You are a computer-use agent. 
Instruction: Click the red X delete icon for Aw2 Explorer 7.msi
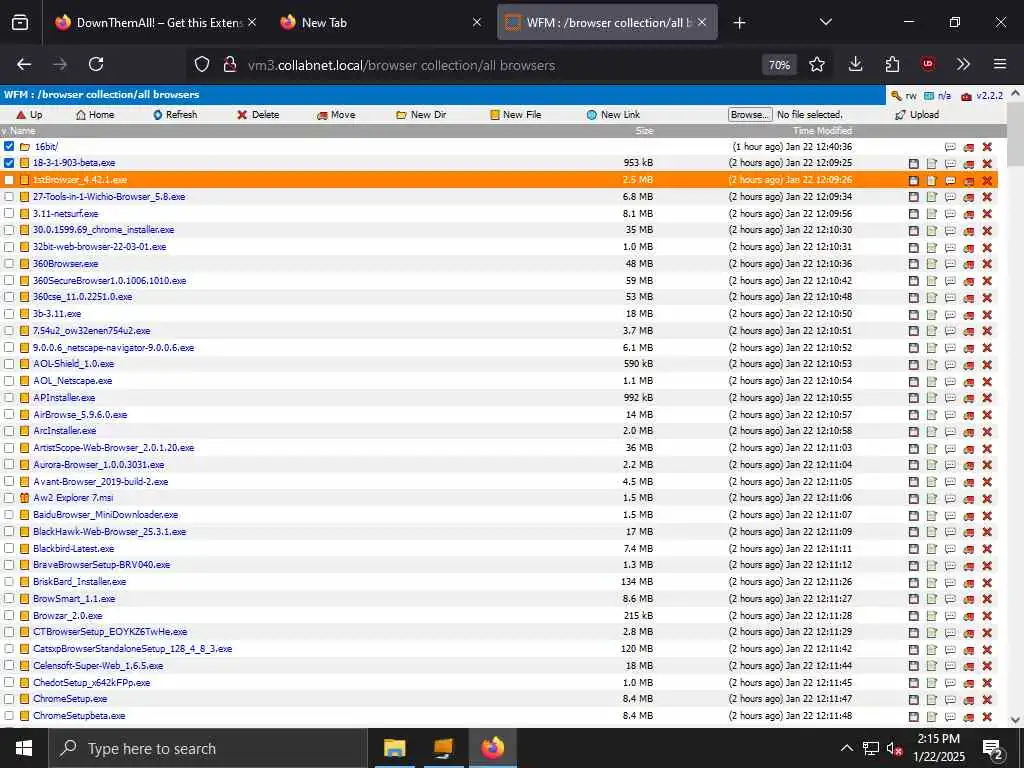[987, 498]
